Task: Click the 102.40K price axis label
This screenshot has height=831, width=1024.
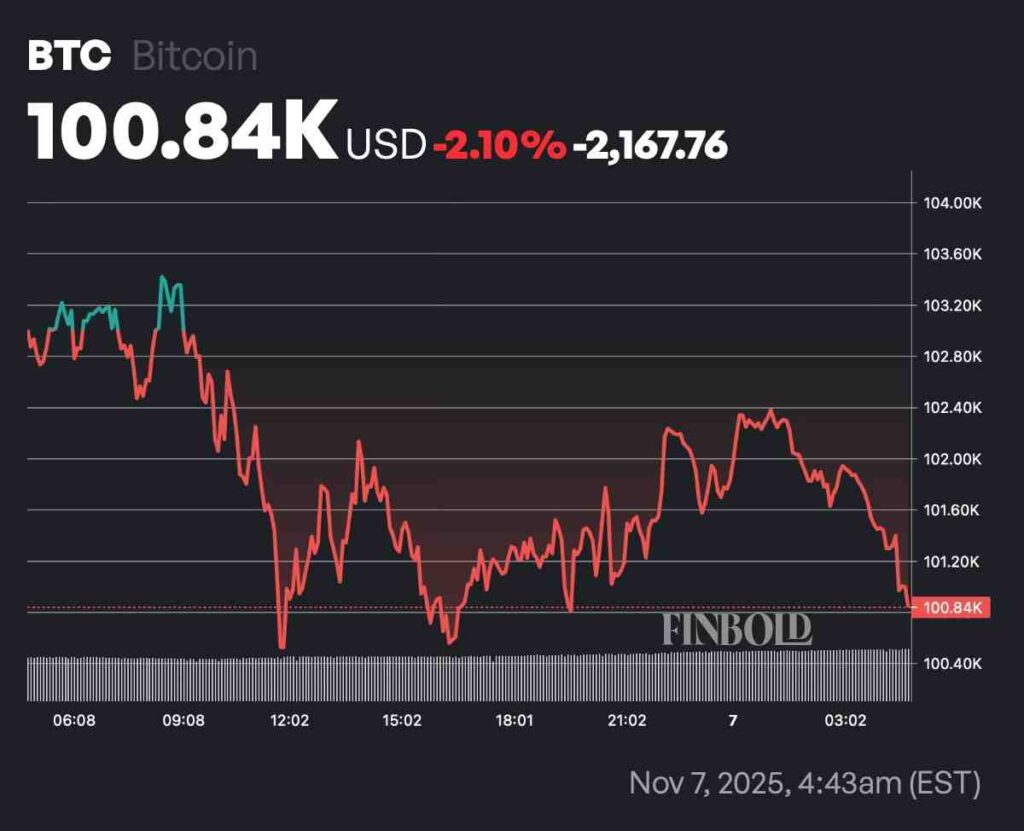Action: click(x=952, y=408)
